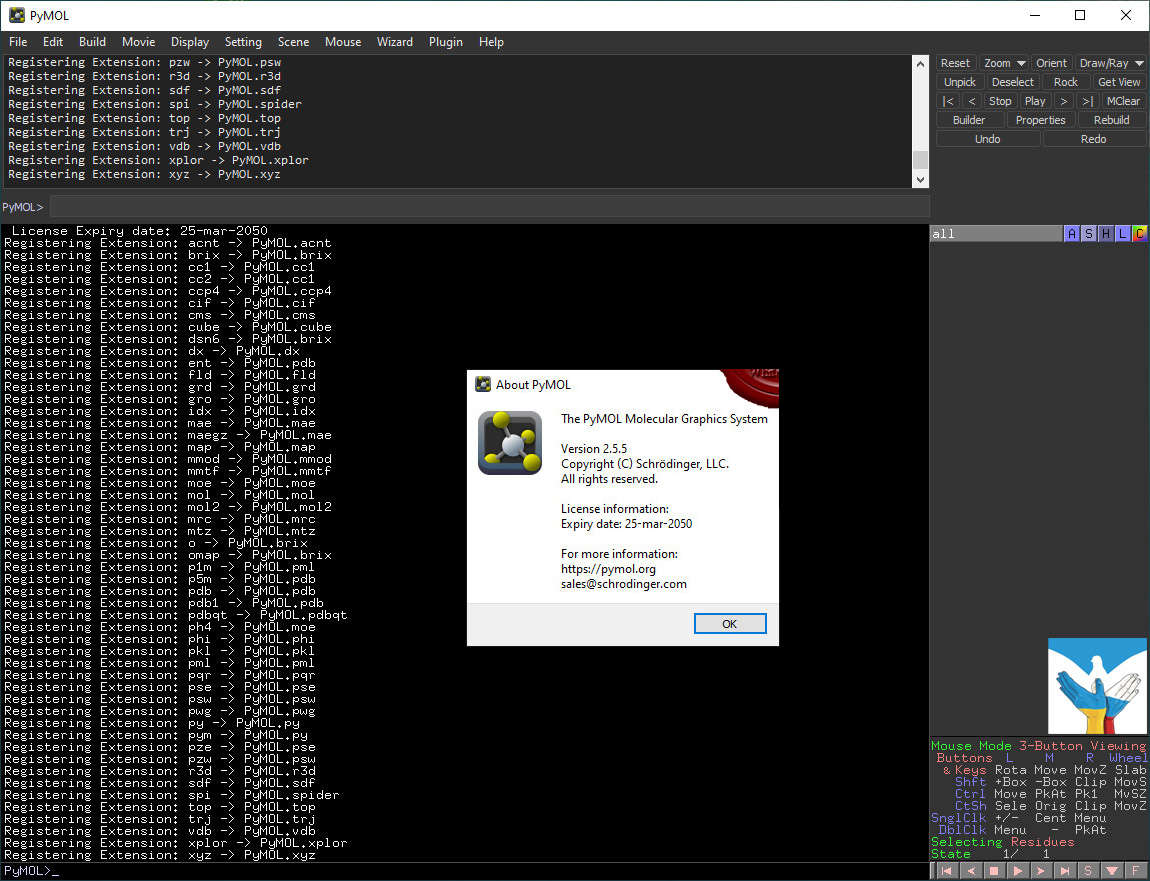
Task: Click the sales@schrodinger.com address
Action: click(623, 585)
